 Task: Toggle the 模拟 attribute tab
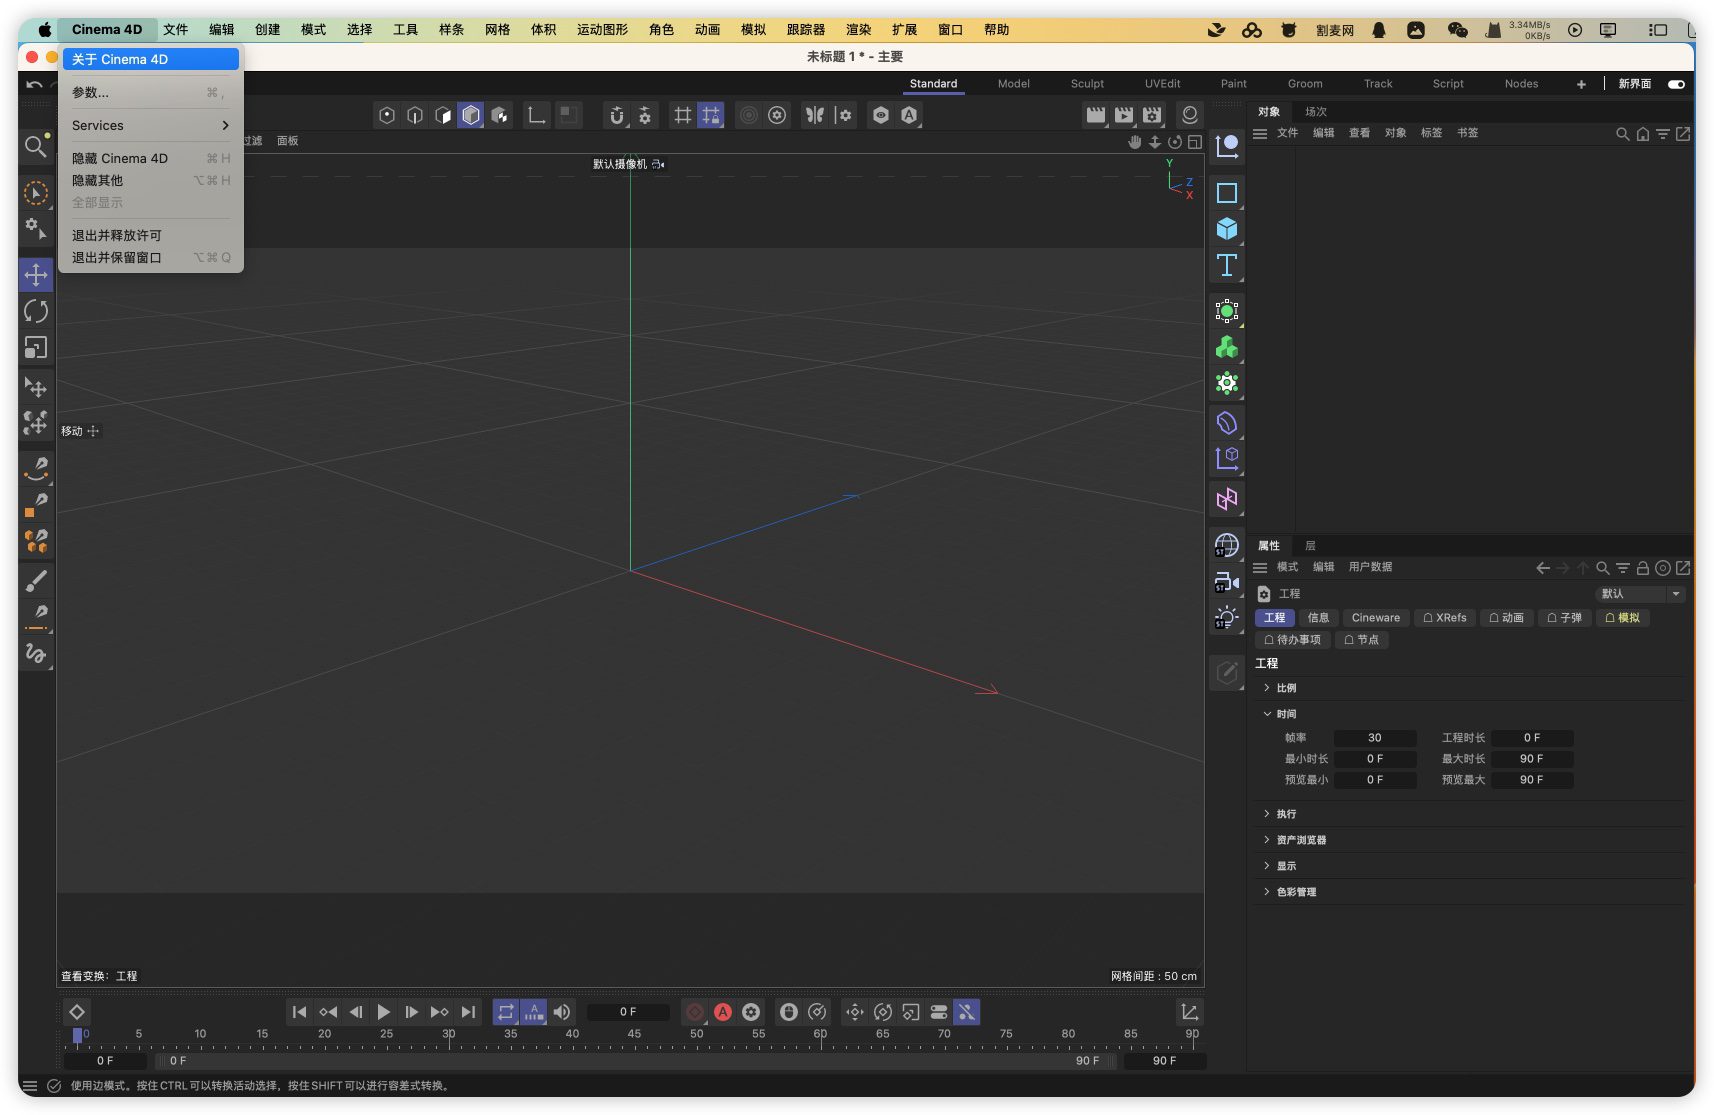(x=1622, y=618)
